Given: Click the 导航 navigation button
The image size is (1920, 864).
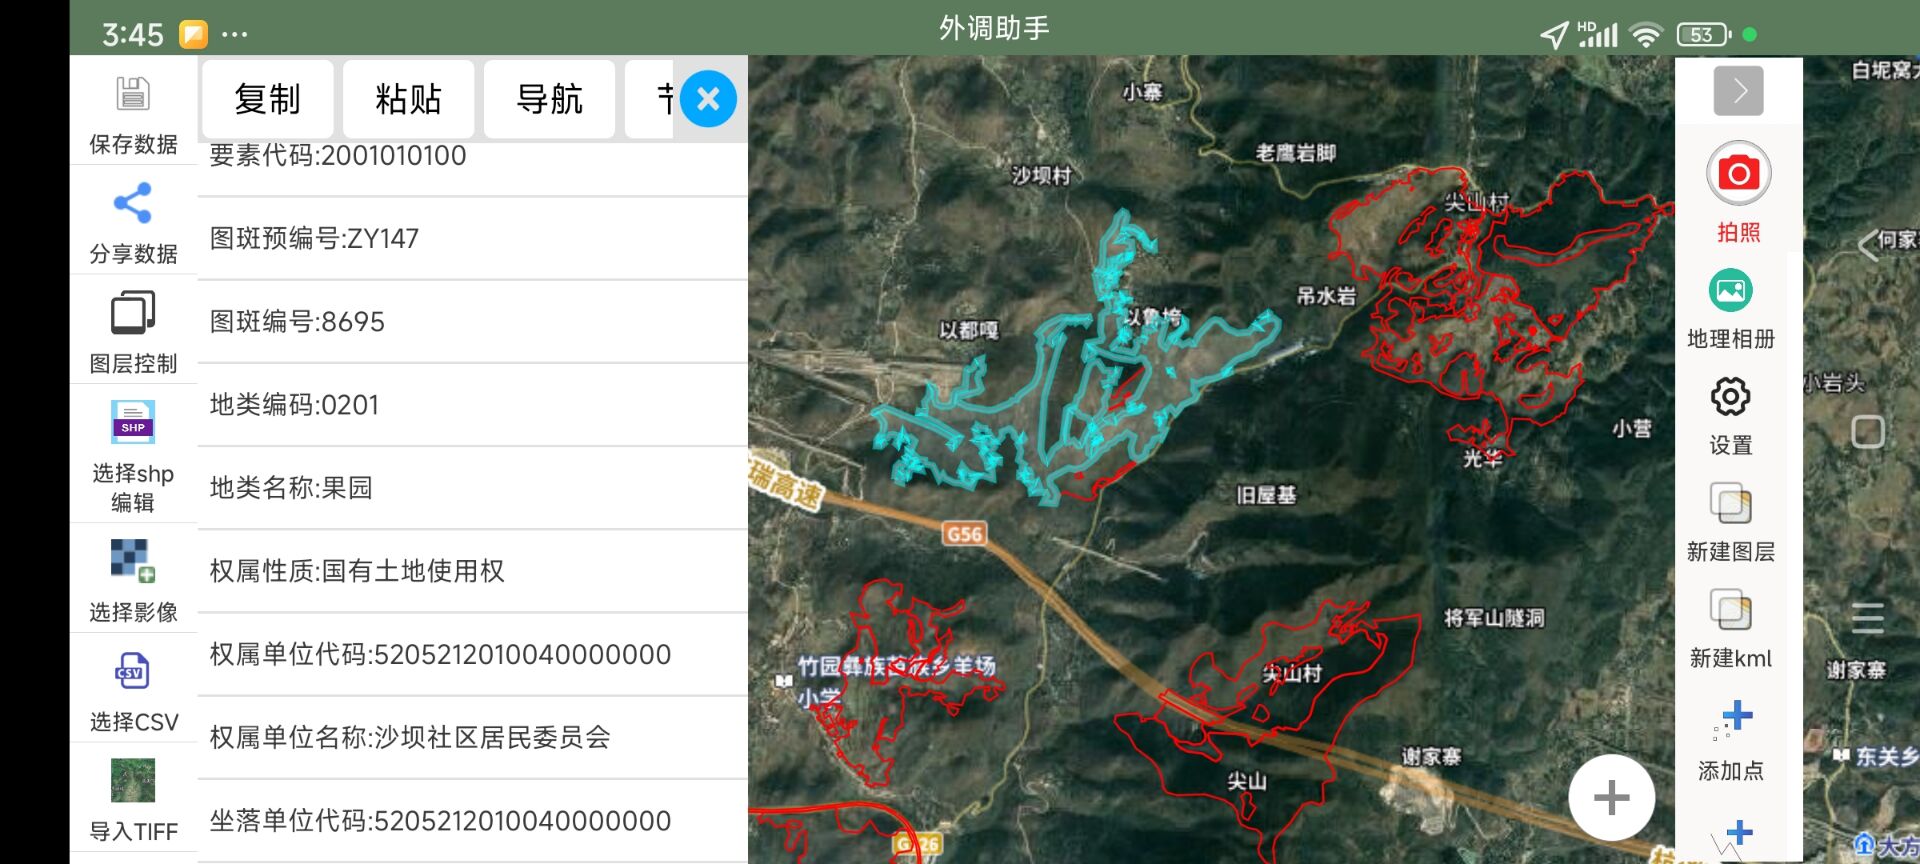Looking at the screenshot, I should tap(549, 99).
